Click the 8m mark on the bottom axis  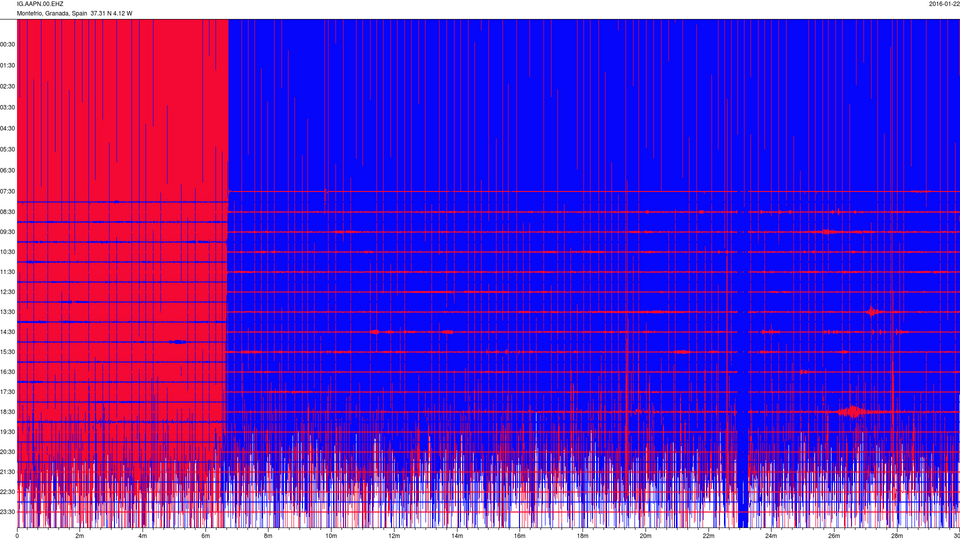click(x=268, y=536)
